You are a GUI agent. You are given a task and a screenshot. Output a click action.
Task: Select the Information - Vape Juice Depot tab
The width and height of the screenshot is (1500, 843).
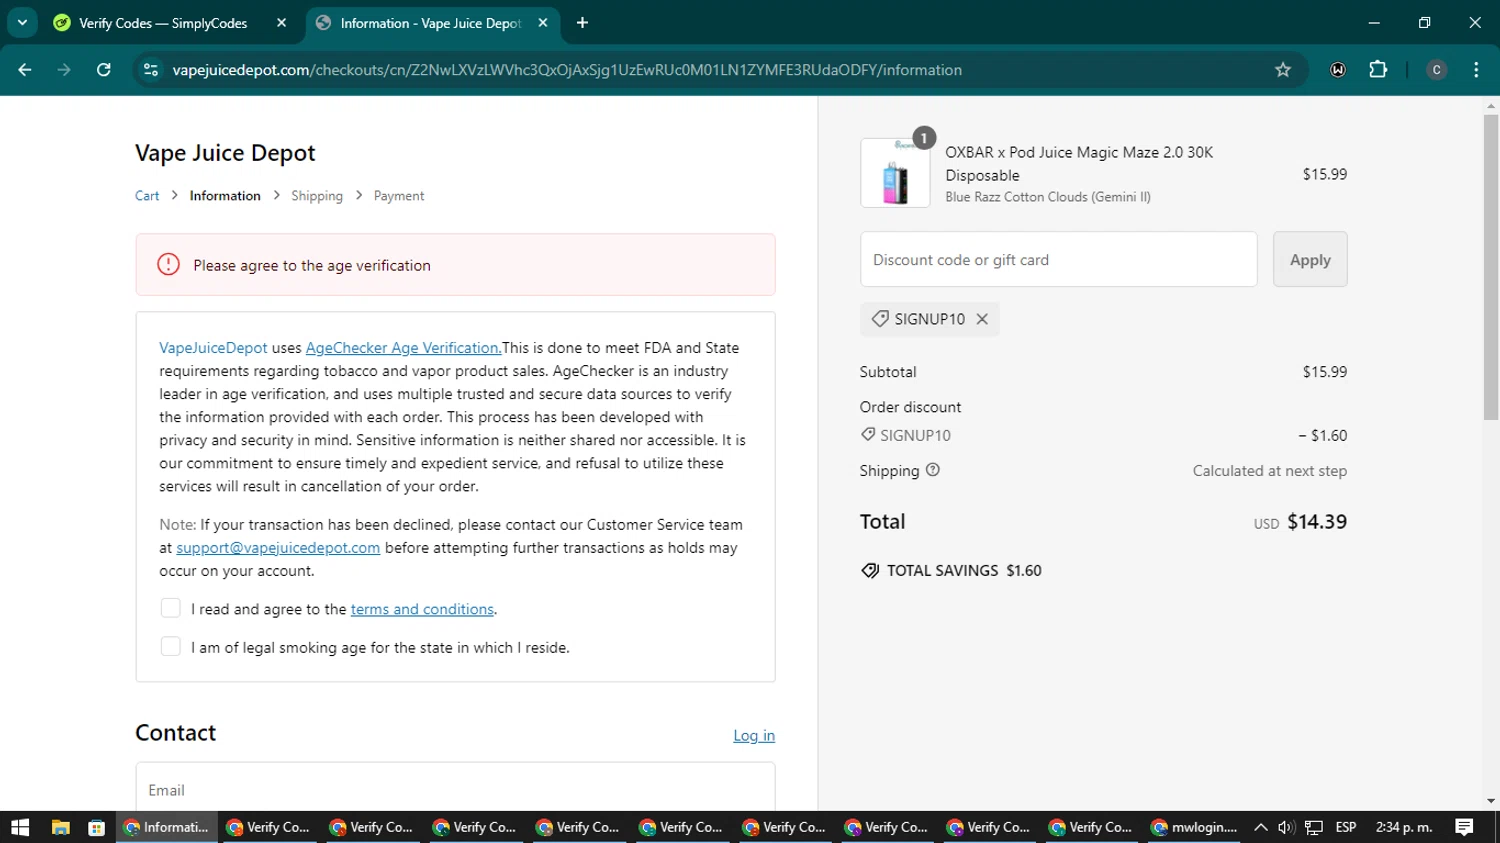point(431,23)
